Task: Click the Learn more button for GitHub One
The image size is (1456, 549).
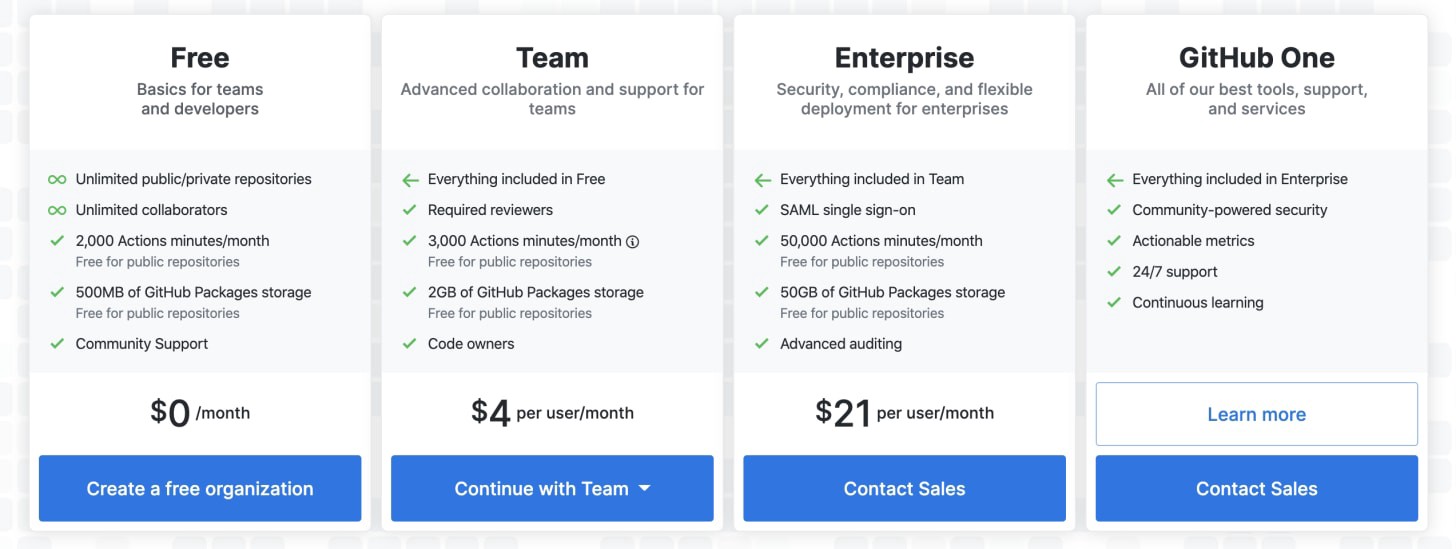Action: 1256,414
